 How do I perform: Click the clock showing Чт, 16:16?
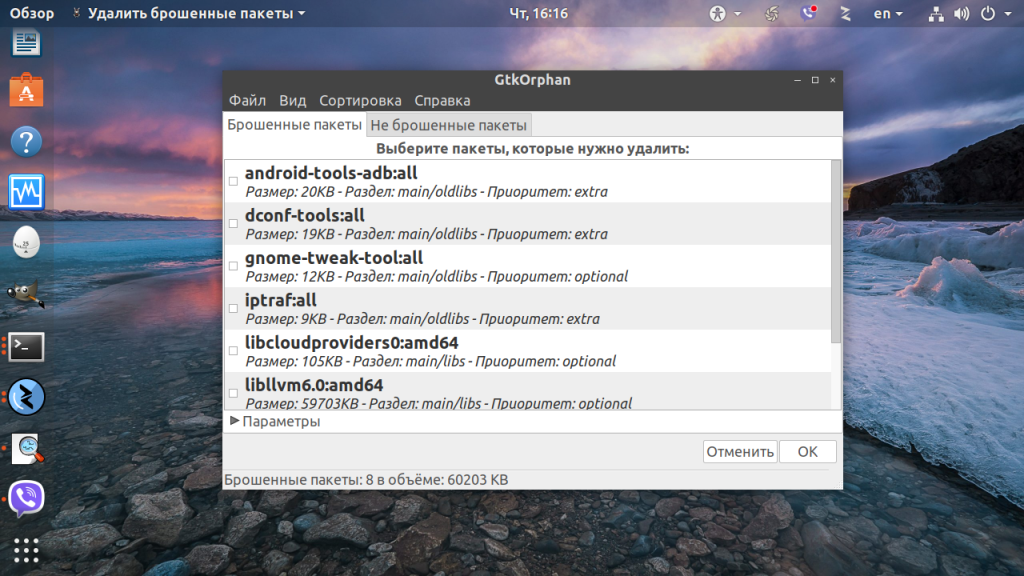coord(539,14)
